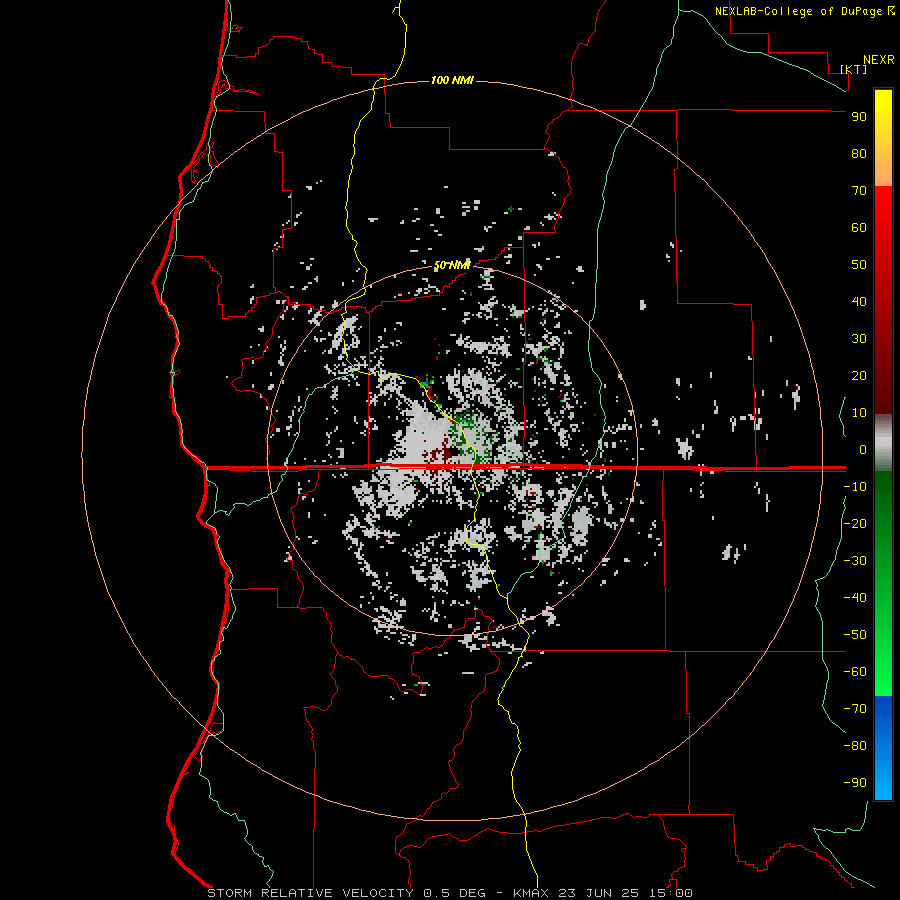Click the "-70" scale value

pyautogui.click(x=855, y=709)
